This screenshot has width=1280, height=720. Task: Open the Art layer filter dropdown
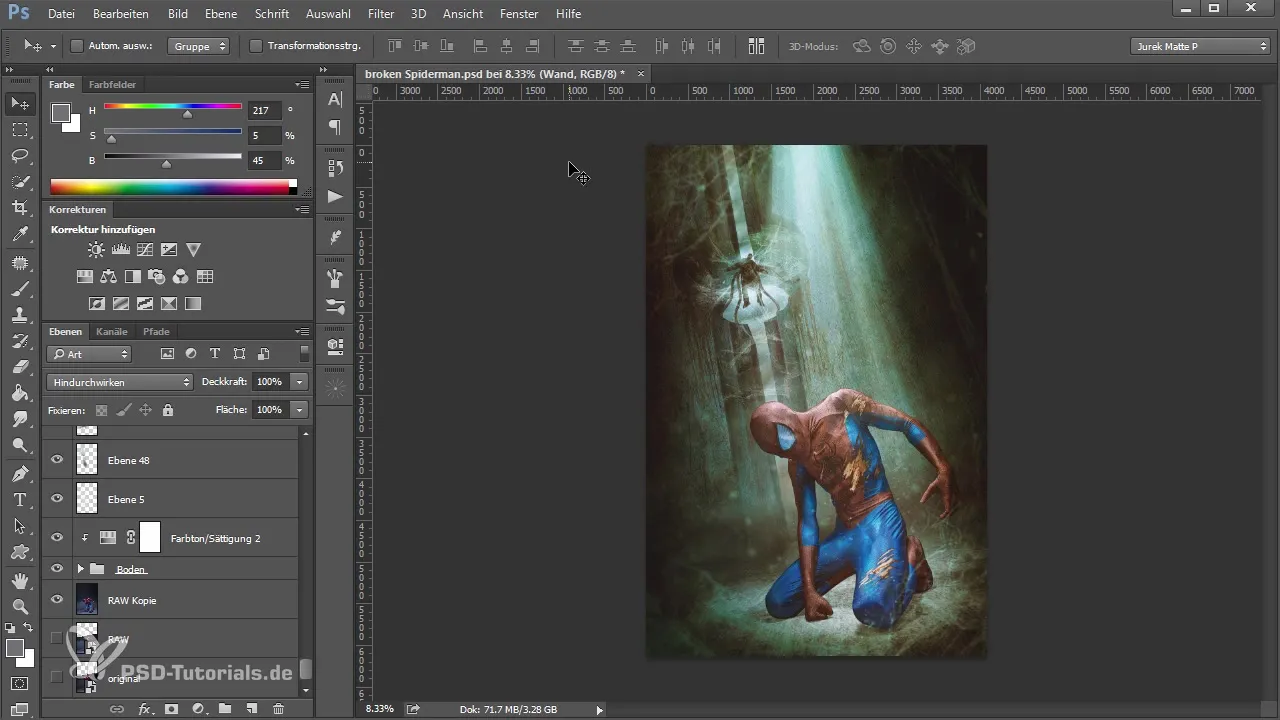pos(89,354)
